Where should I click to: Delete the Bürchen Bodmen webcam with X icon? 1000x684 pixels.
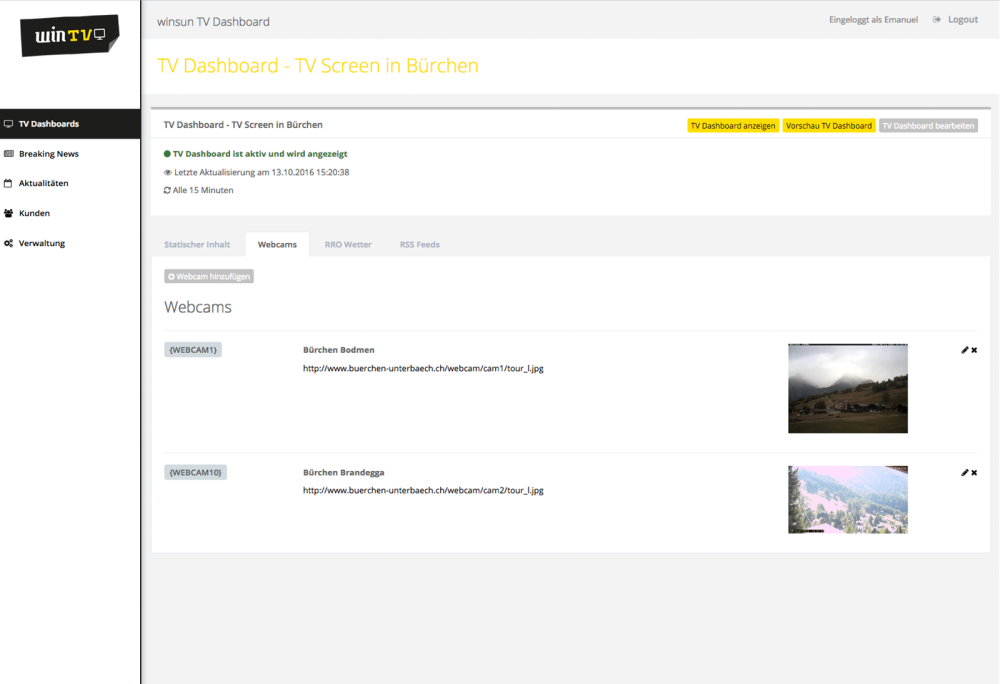(974, 350)
